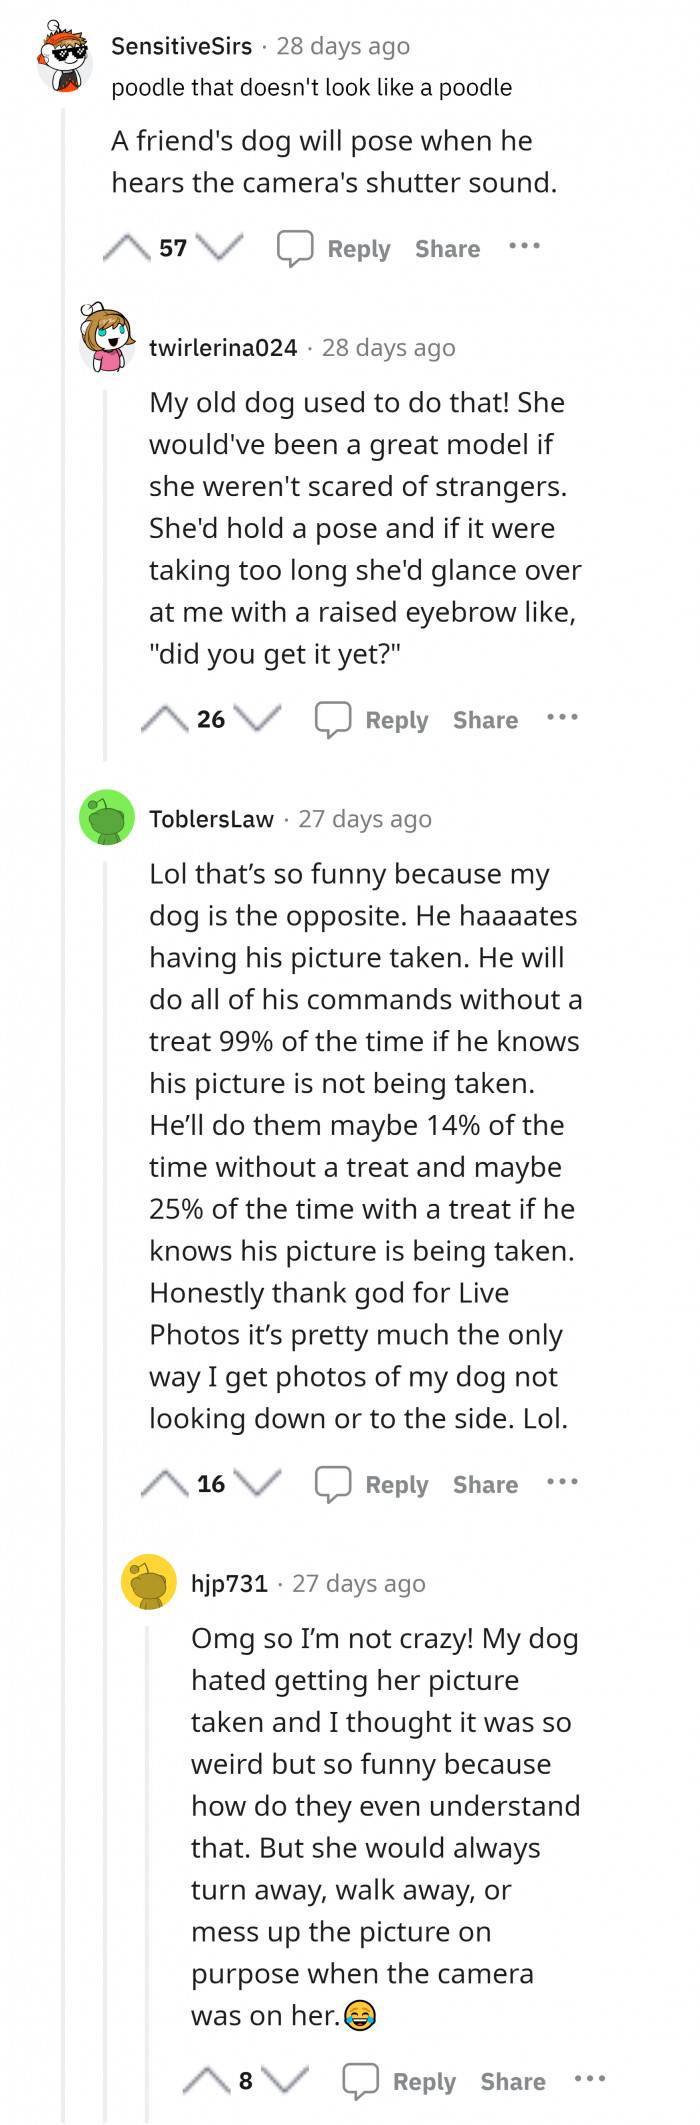
Task: Open more options on SensitiveSirs' comment
Action: (524, 246)
